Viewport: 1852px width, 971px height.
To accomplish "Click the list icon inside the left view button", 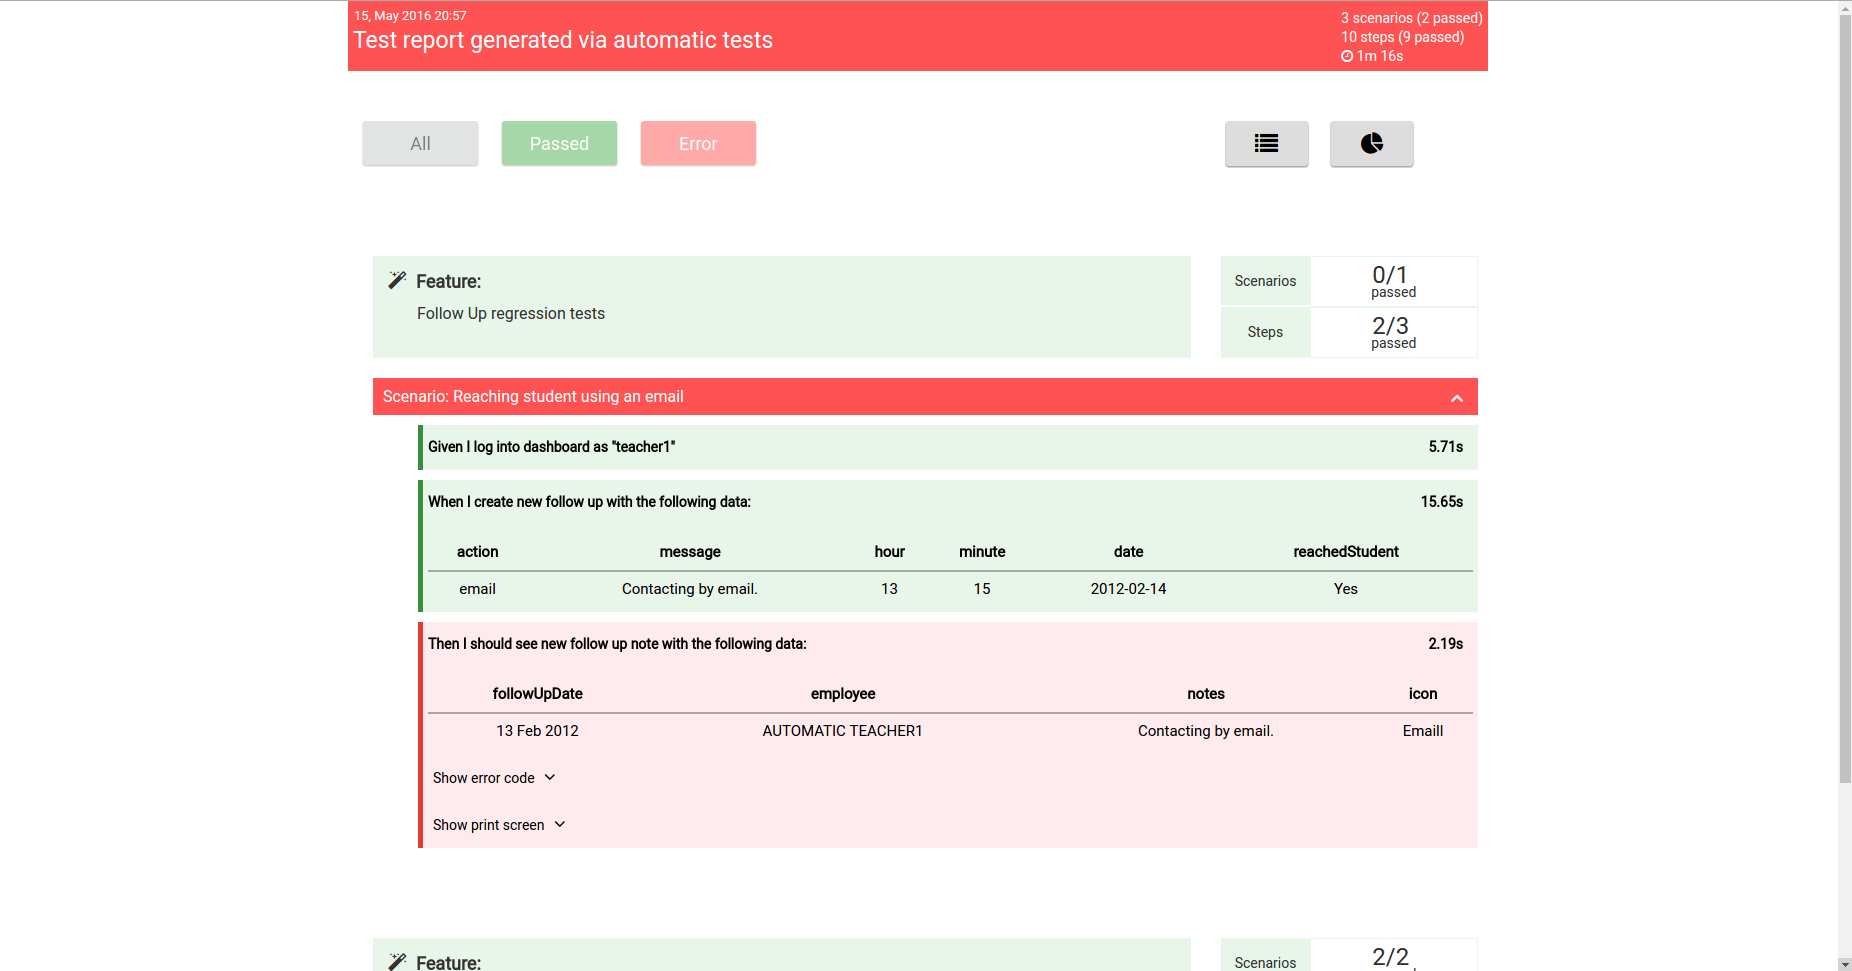I will [1266, 143].
